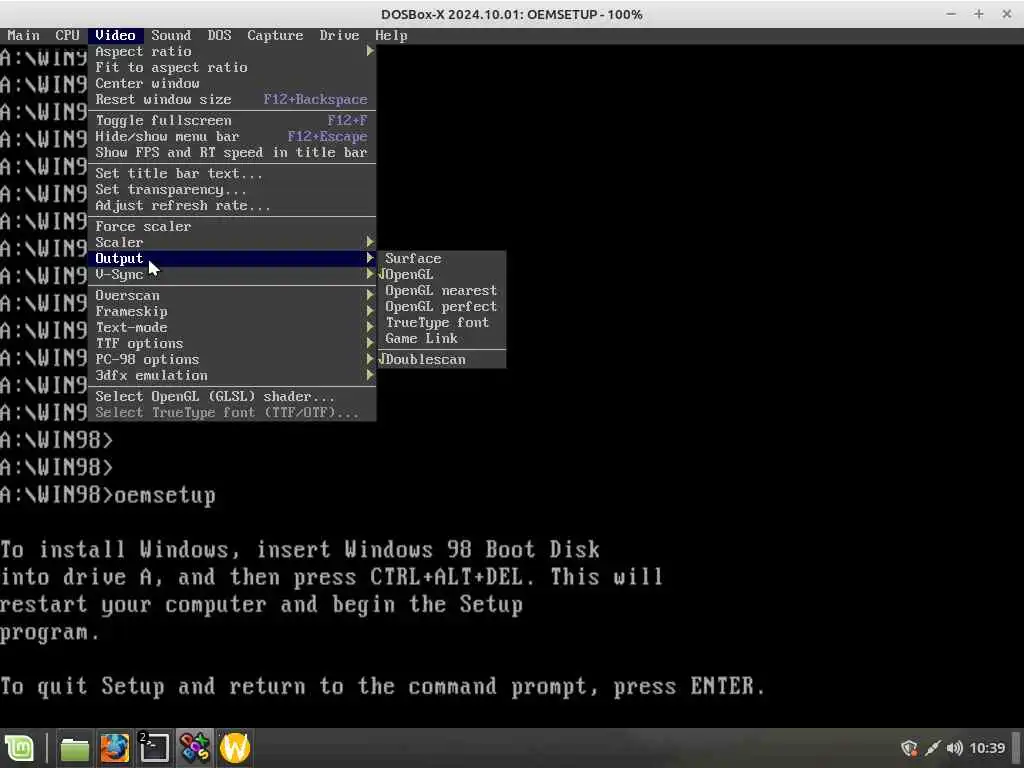
Task: Open the CPU menu
Action: pos(67,35)
